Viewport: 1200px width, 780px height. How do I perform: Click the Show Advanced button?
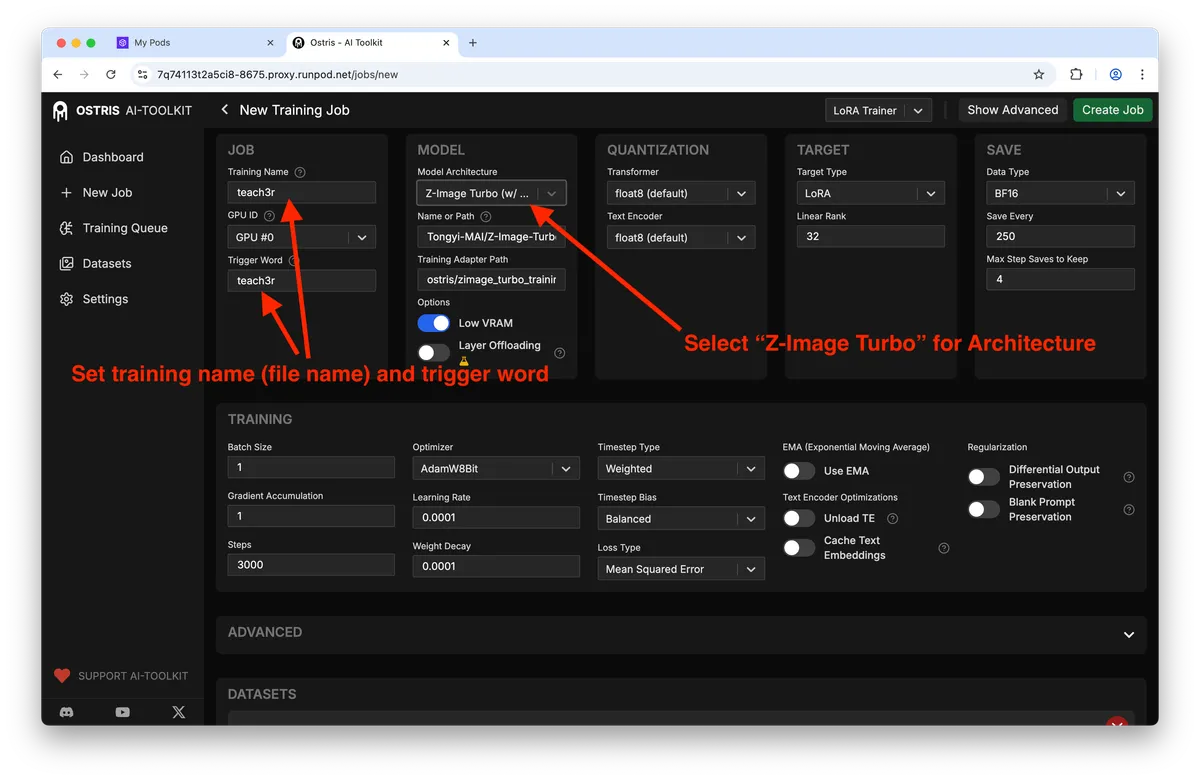pos(1012,110)
